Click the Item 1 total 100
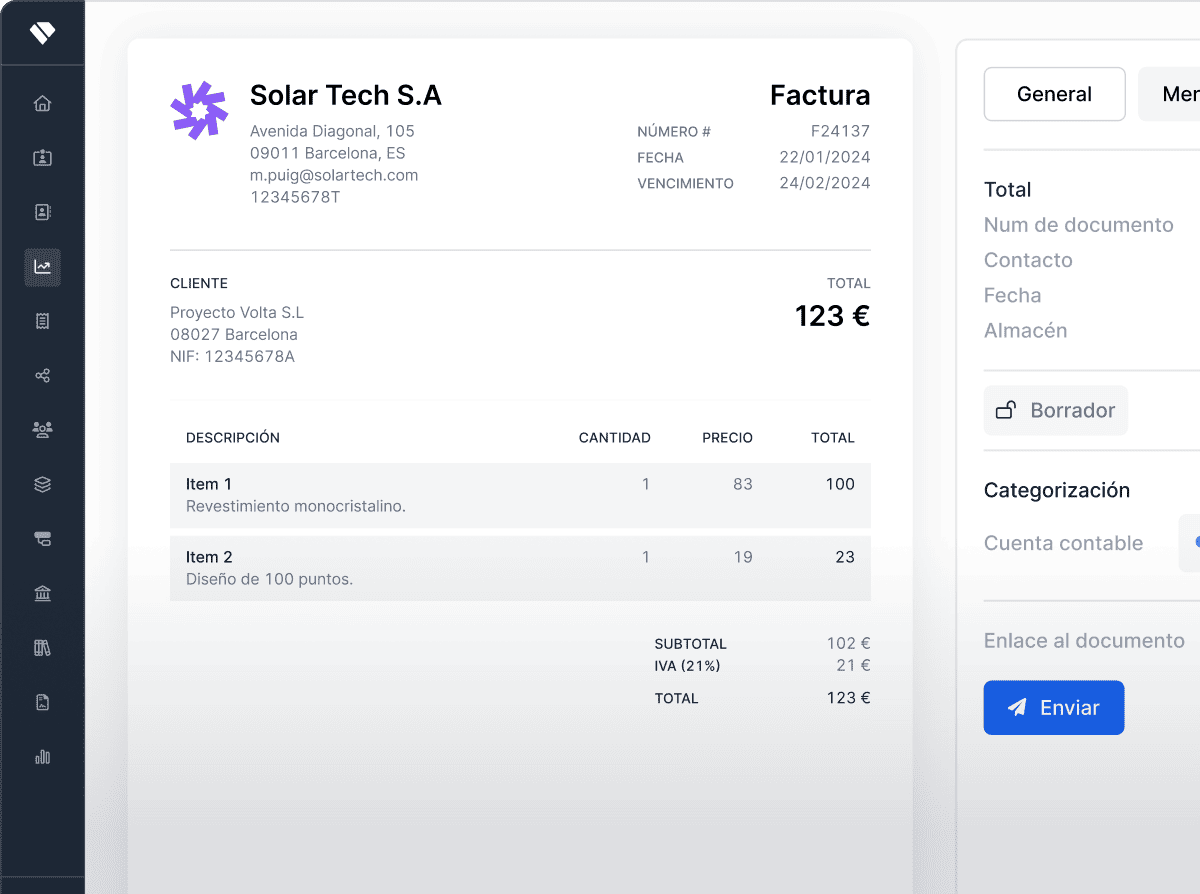Image resolution: width=1200 pixels, height=894 pixels. [840, 484]
